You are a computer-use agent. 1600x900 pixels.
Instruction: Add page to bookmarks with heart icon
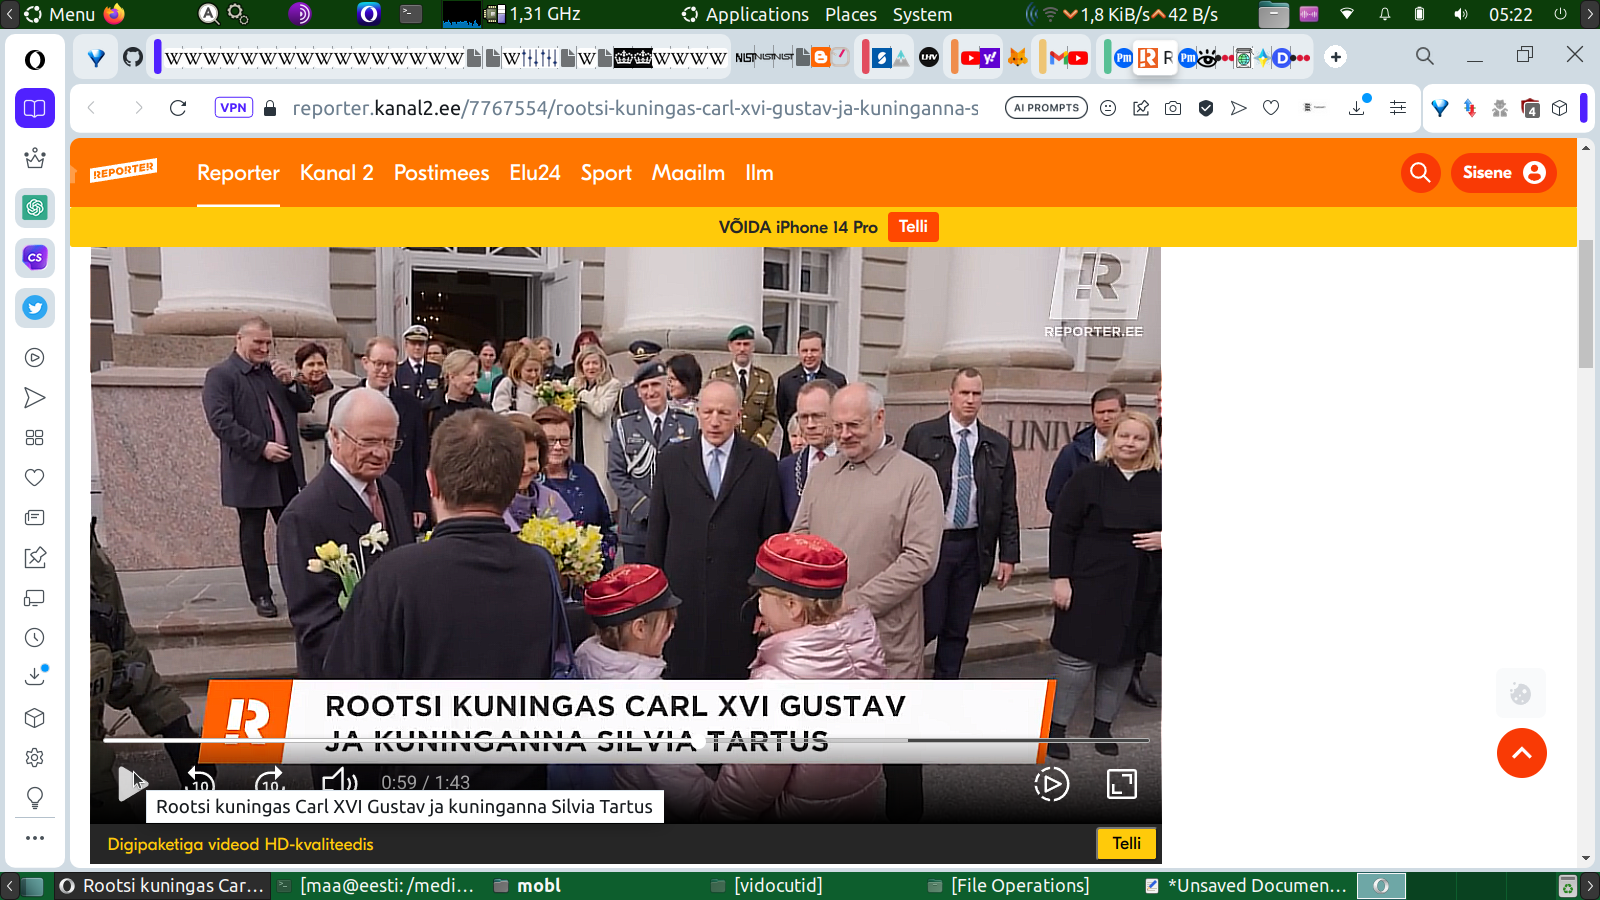1271,108
